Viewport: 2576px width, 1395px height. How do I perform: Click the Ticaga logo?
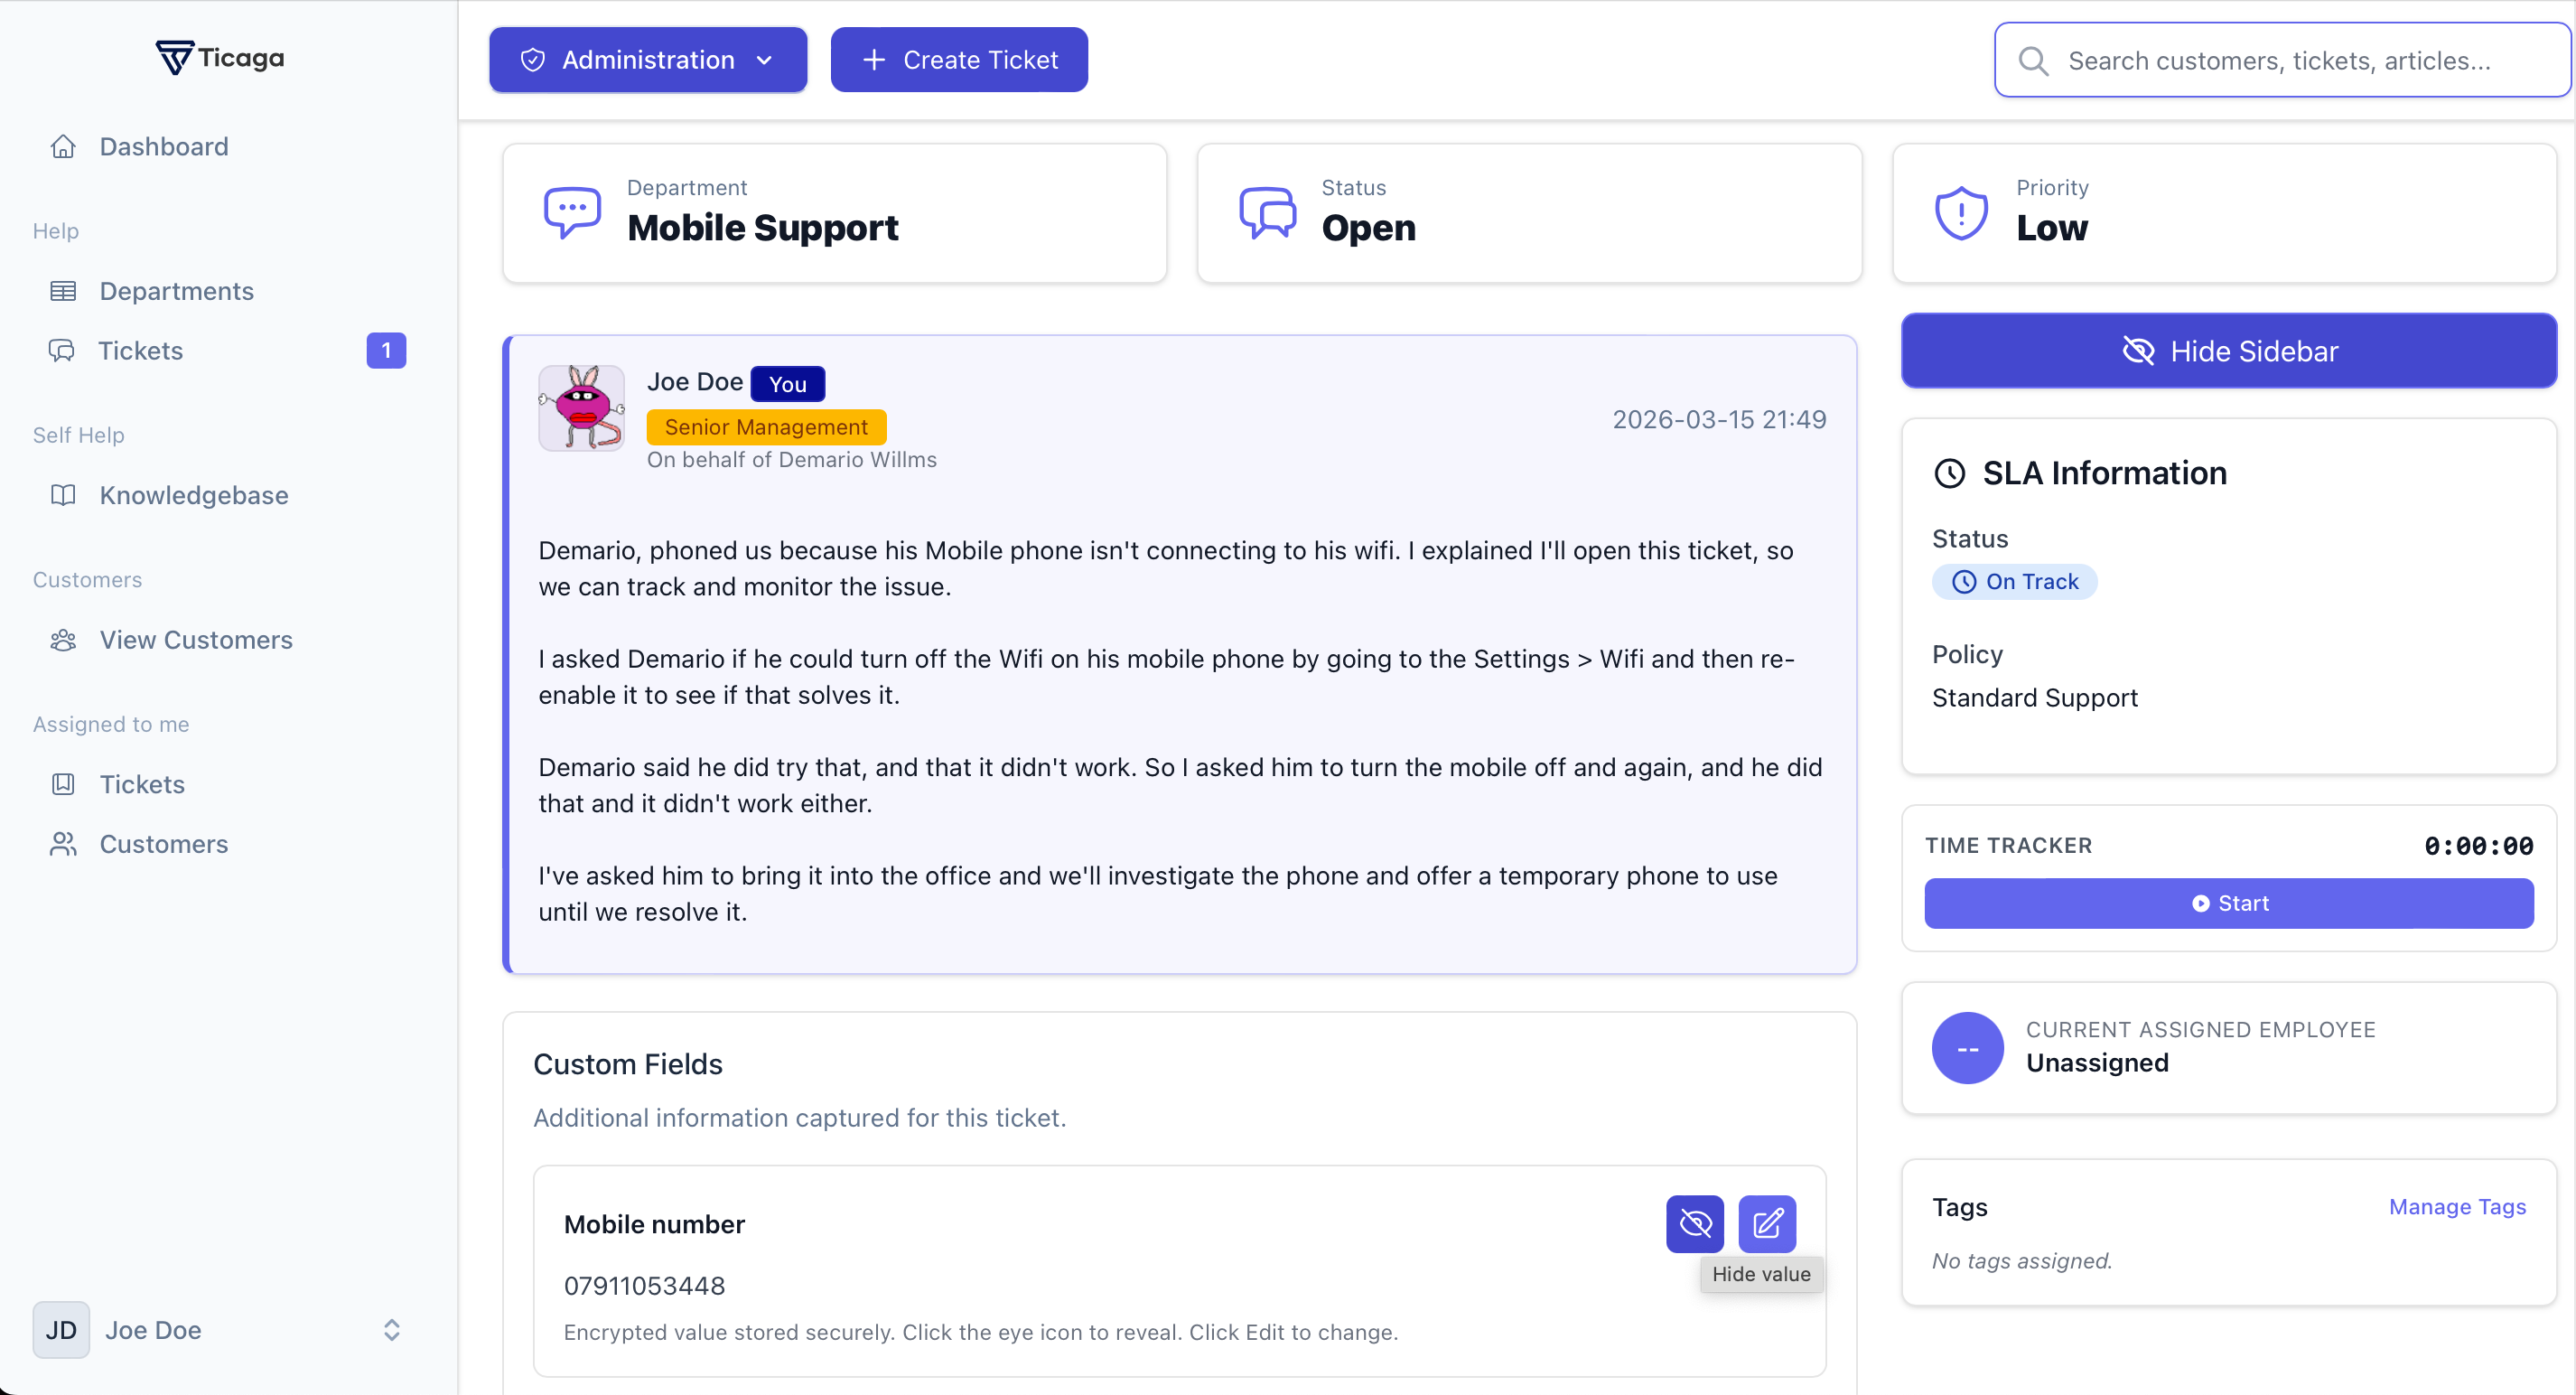(x=220, y=58)
